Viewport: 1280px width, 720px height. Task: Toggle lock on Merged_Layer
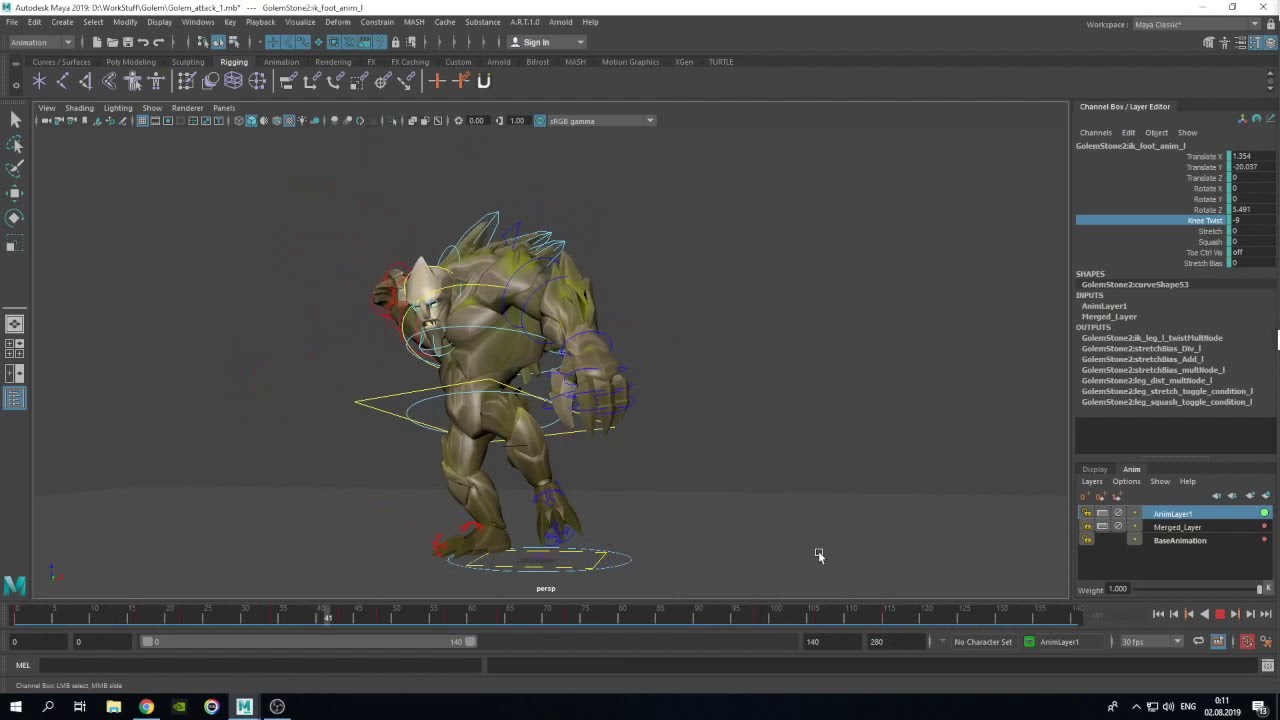pyautogui.click(x=1087, y=527)
